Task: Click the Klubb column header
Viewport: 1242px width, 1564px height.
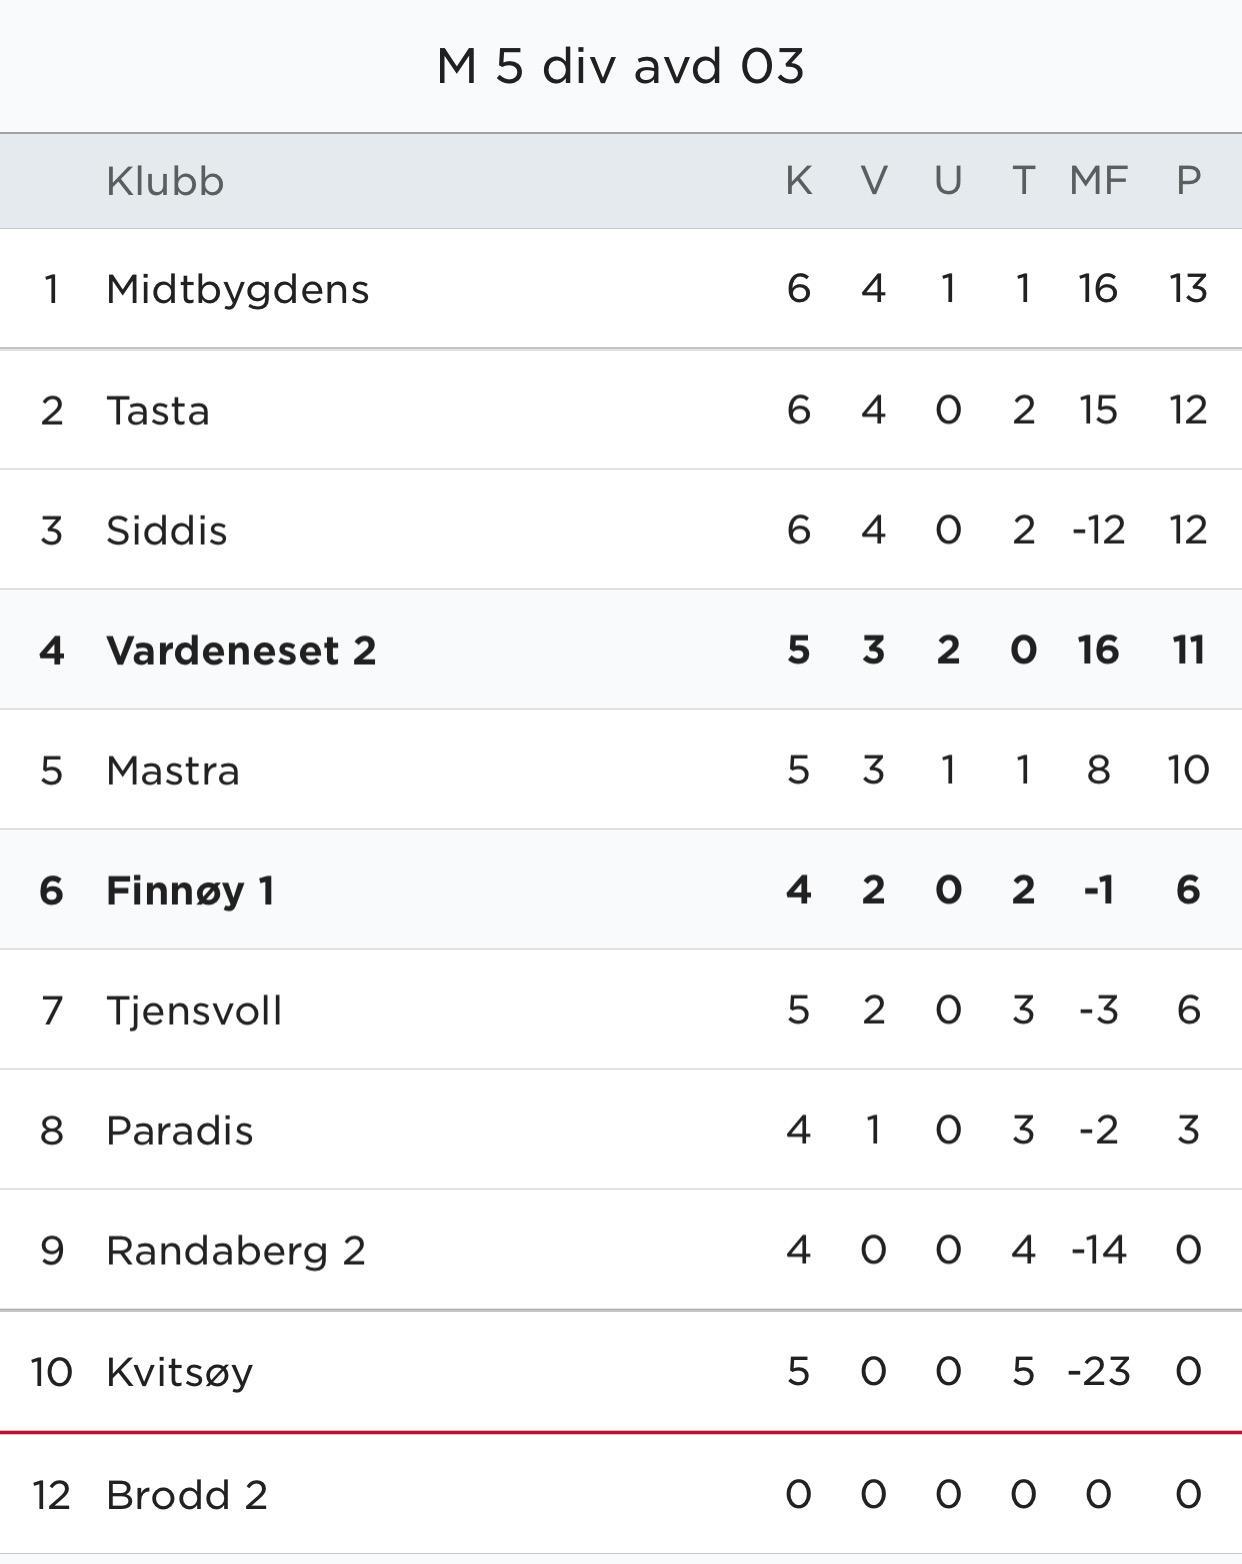Action: point(165,181)
